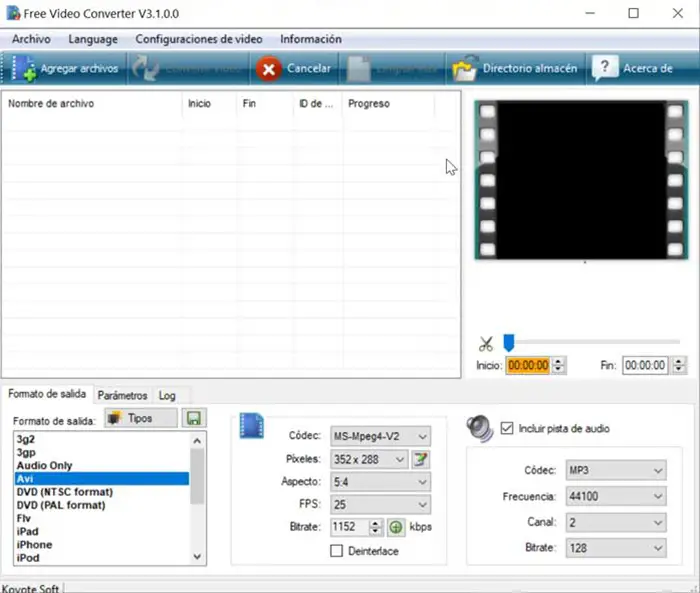700x593 pixels.
Task: Toggle the Deinterlace checkbox
Action: [x=337, y=551]
